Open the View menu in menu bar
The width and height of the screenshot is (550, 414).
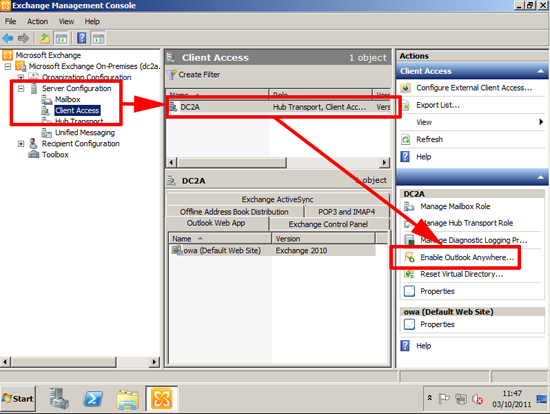point(66,21)
